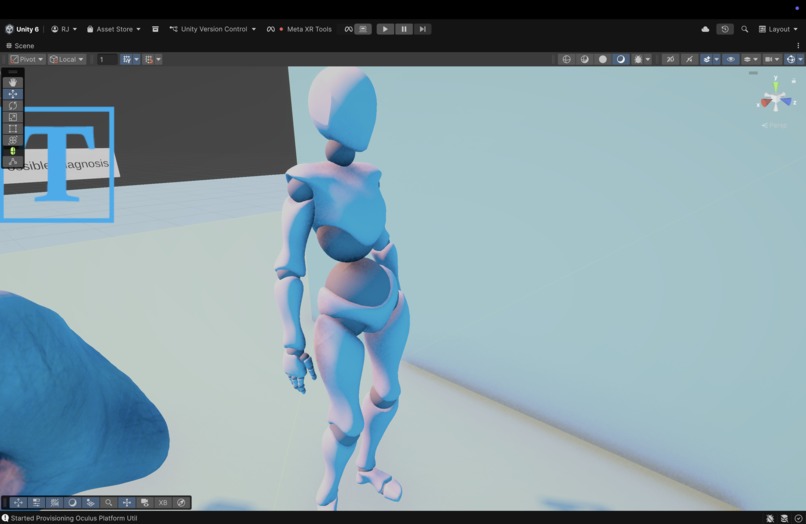Click the XB button in bottom overlay

[x=163, y=502]
